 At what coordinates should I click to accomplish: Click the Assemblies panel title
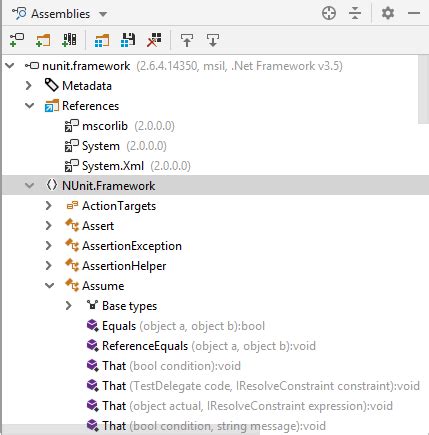point(60,14)
